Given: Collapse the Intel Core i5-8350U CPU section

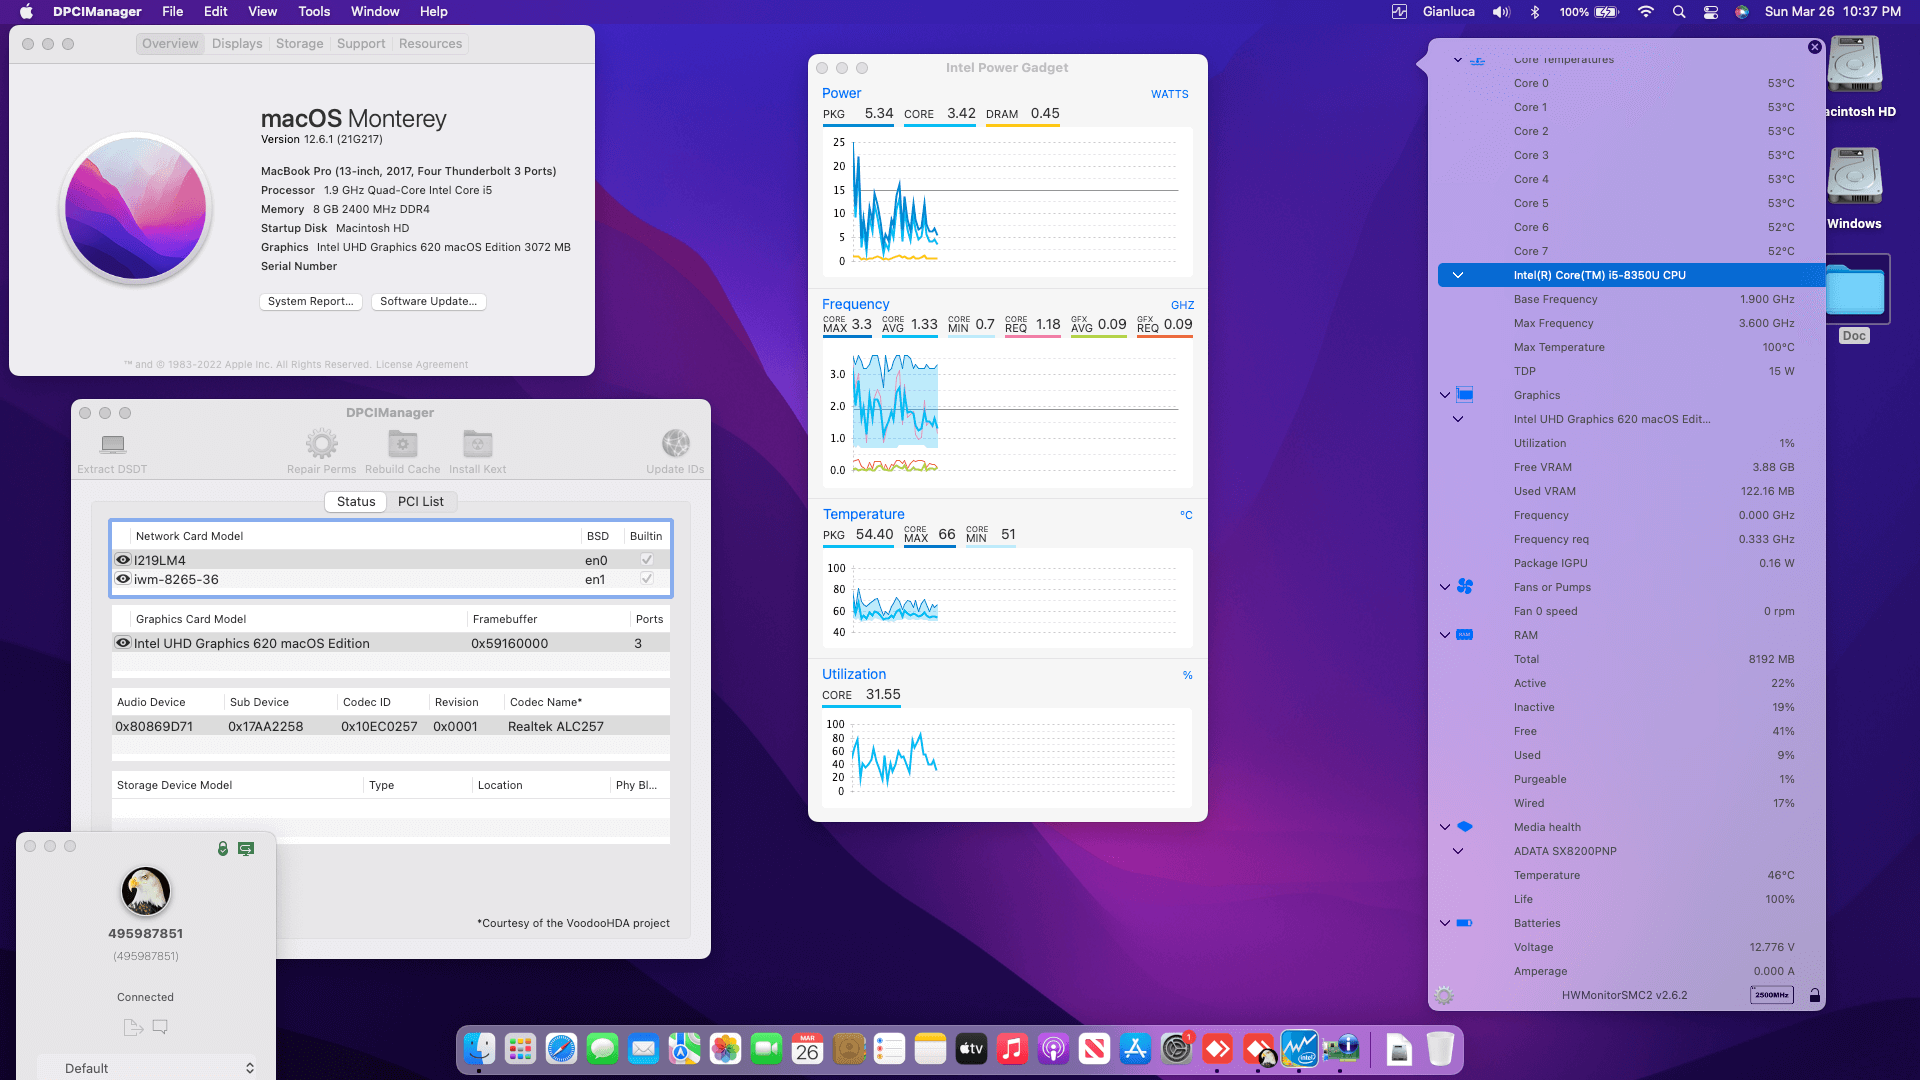Looking at the screenshot, I should (1457, 275).
